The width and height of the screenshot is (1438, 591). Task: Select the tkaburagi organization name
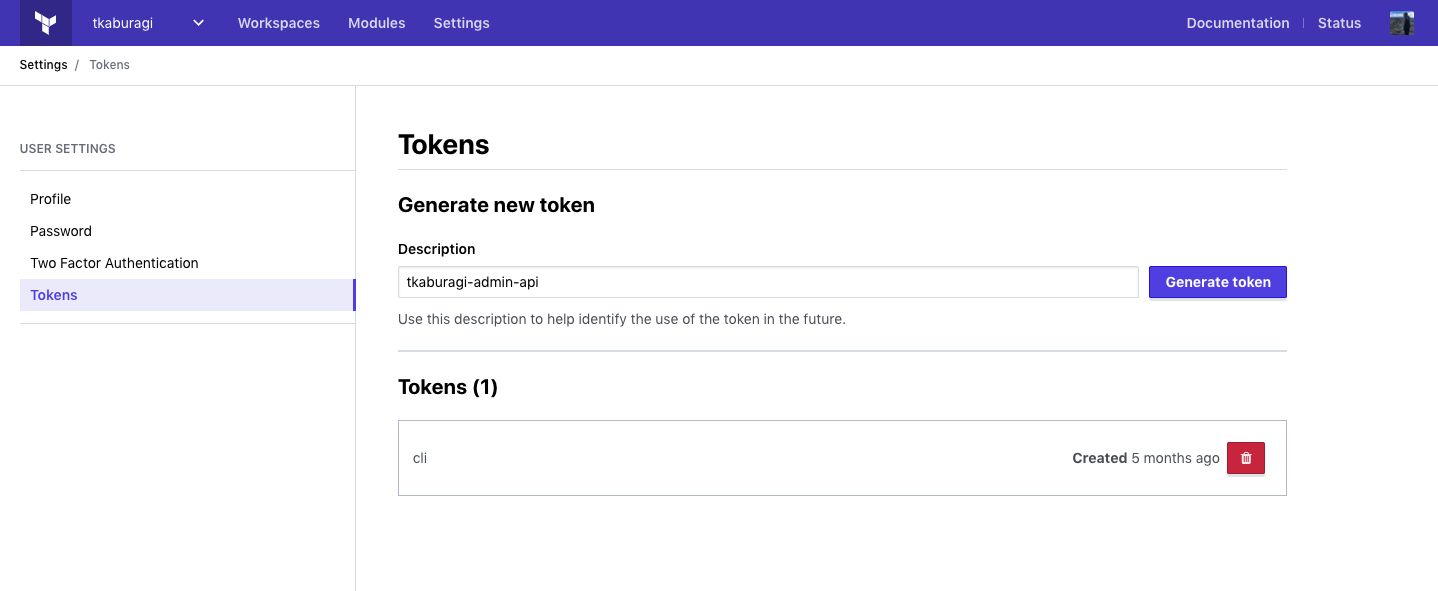122,23
